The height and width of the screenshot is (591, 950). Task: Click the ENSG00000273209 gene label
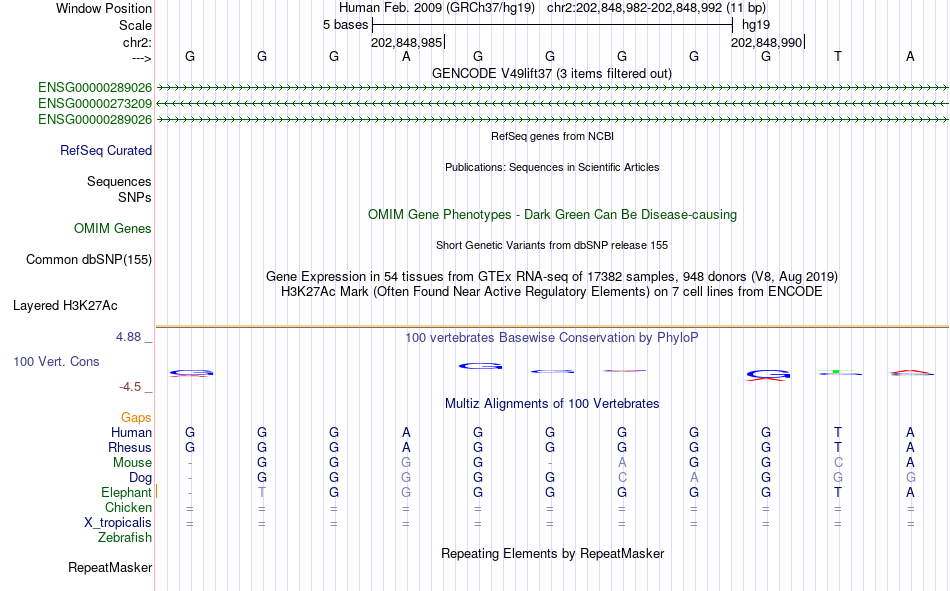[x=95, y=104]
